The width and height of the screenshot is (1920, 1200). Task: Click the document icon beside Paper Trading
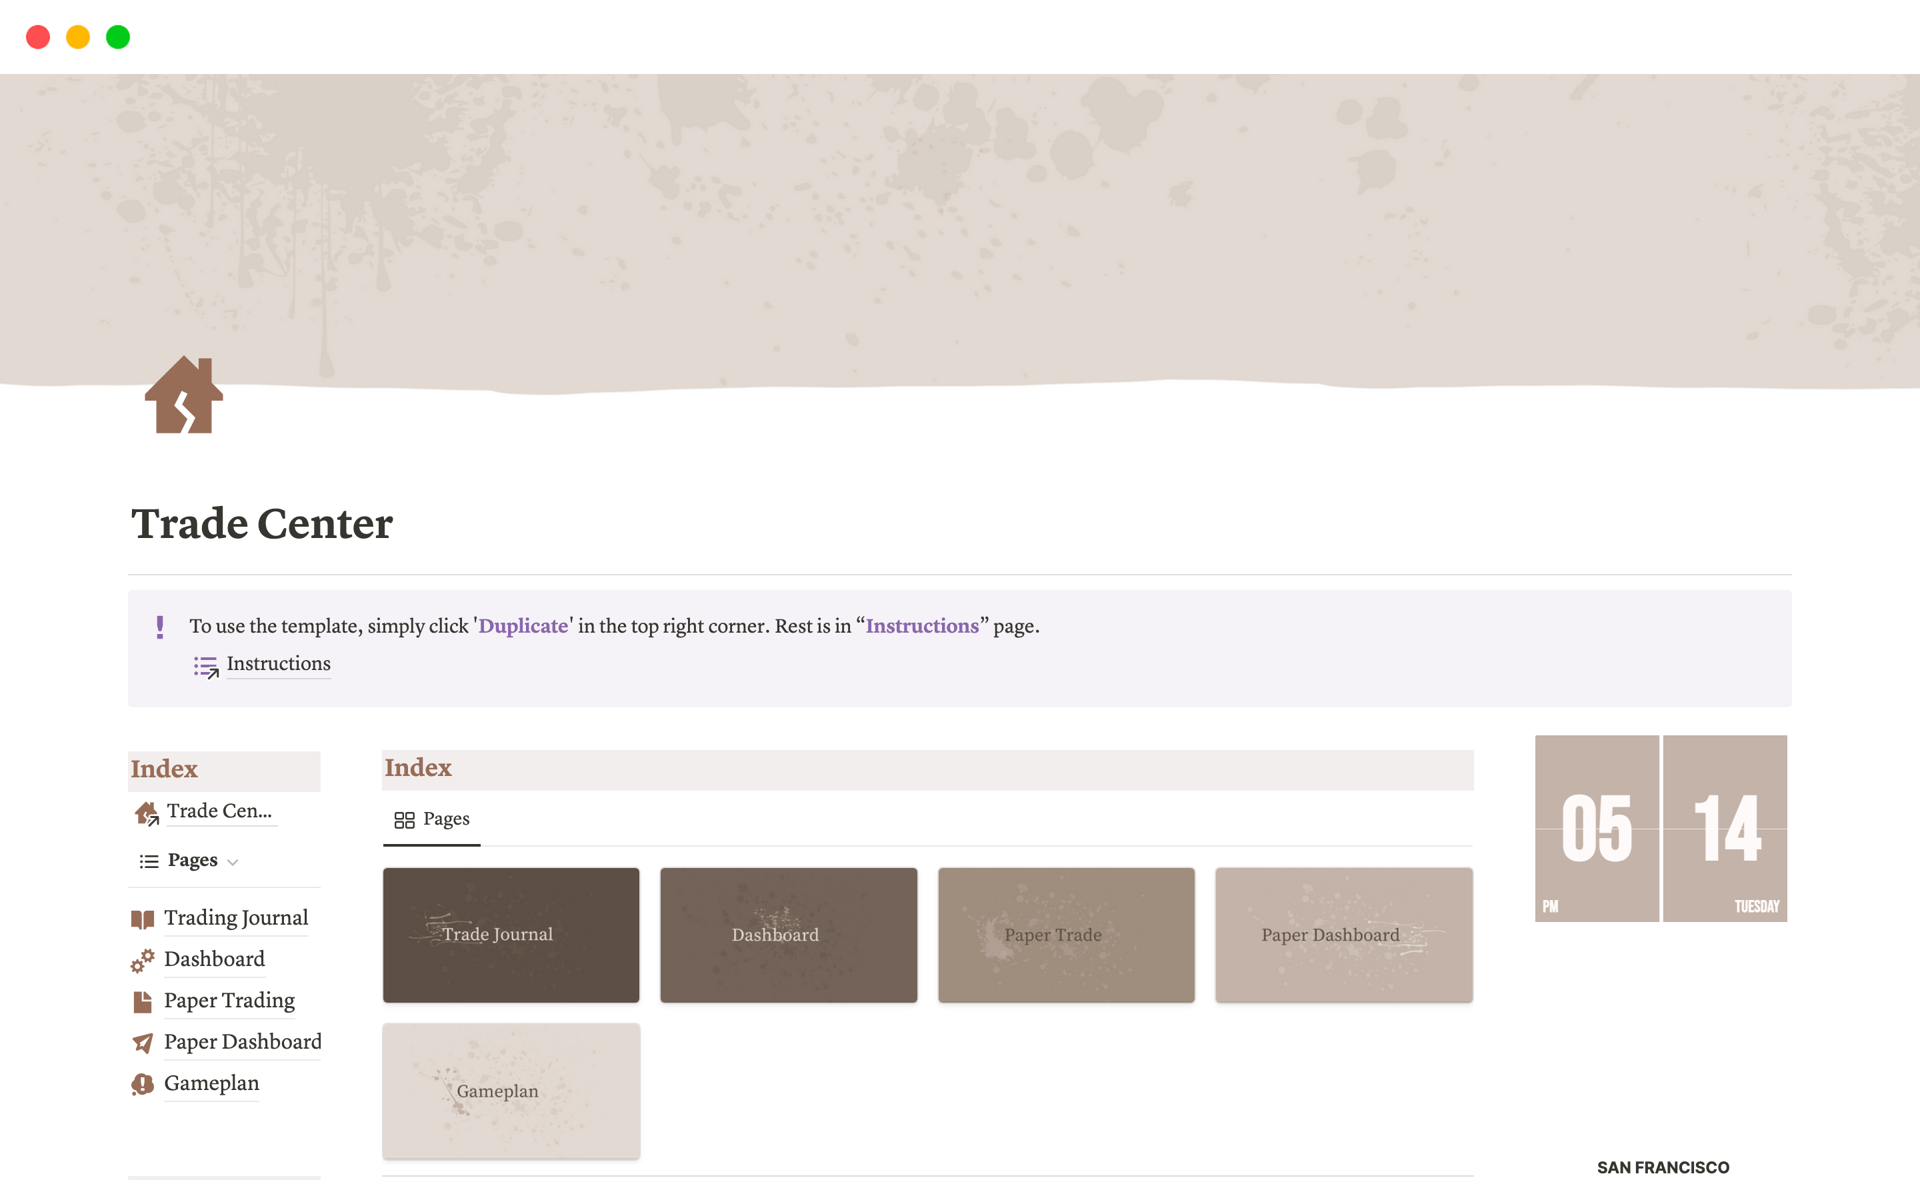(142, 1001)
